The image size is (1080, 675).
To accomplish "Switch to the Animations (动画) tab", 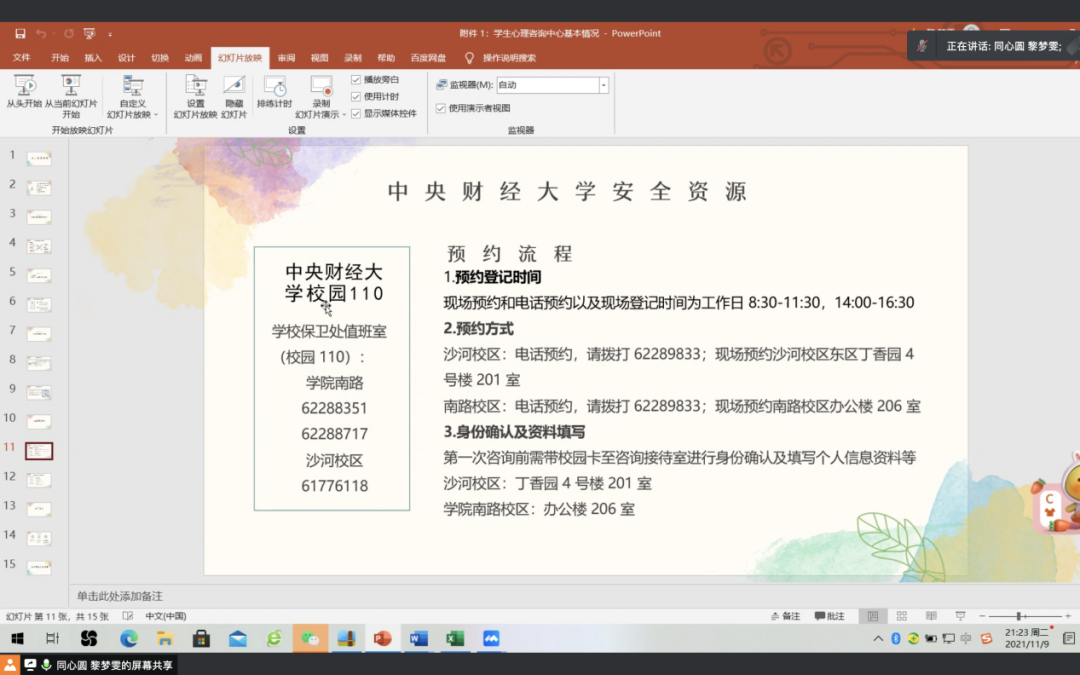I will 194,58.
